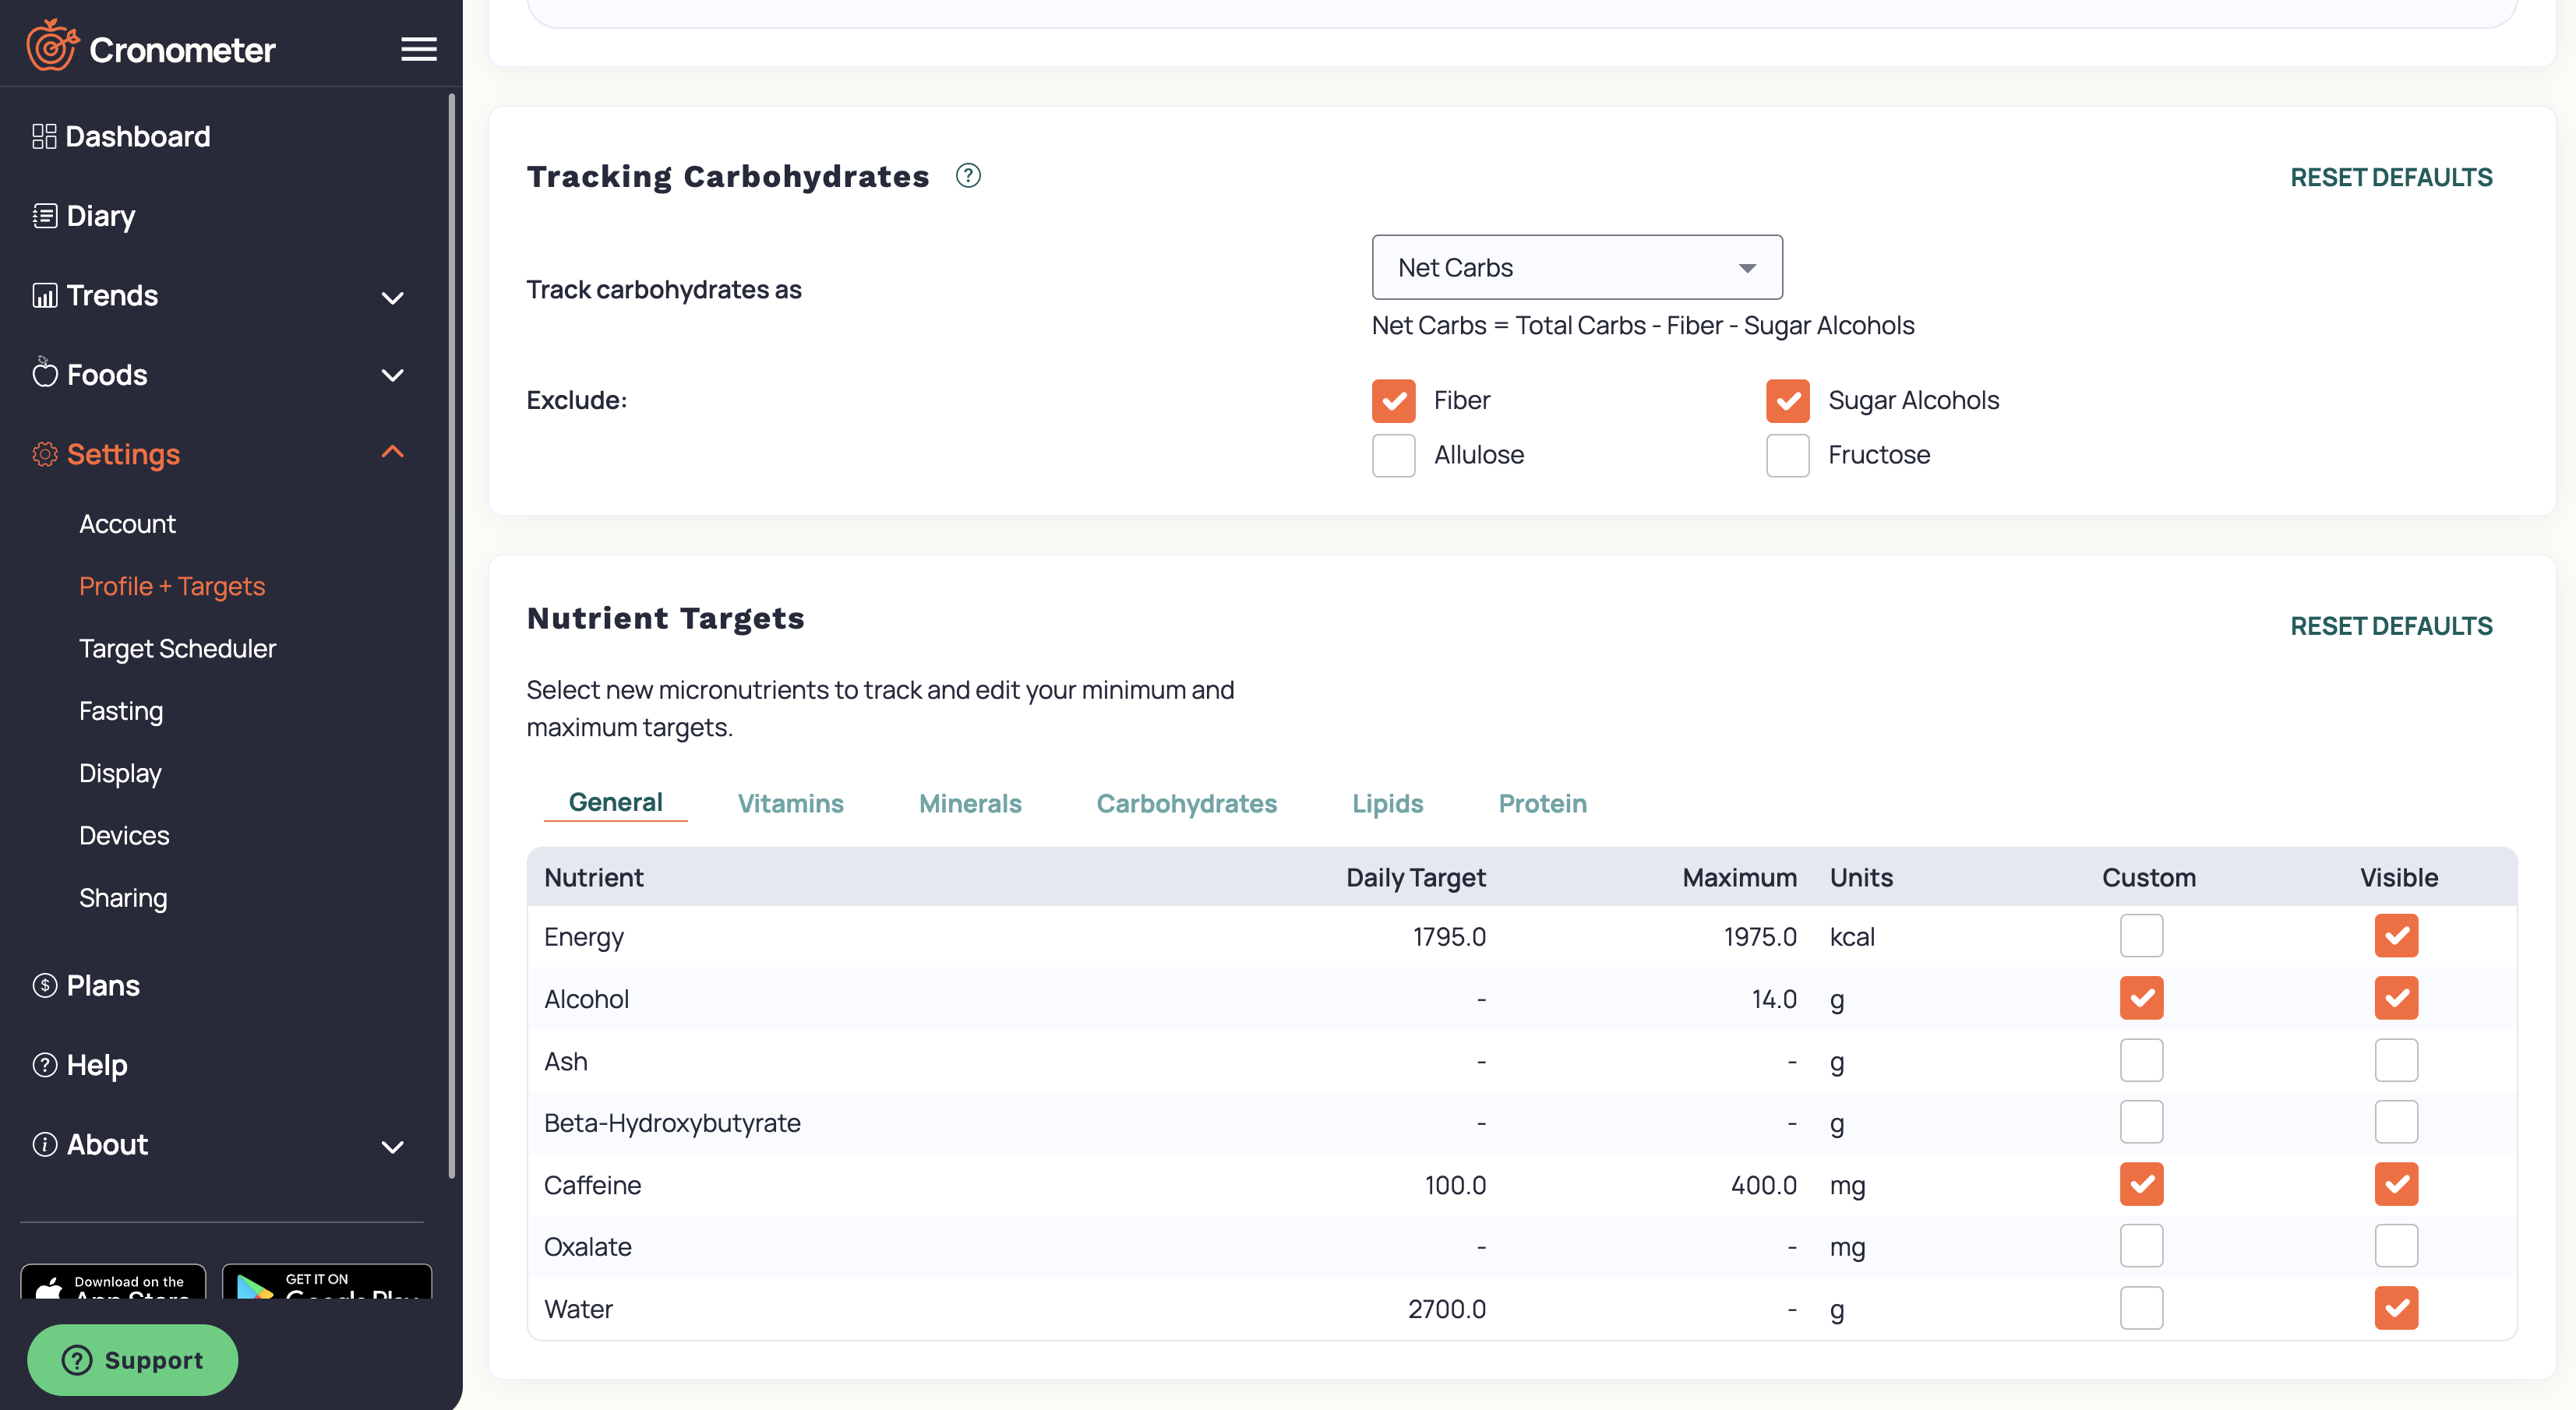Expand the About submenu chevron
Image resolution: width=2576 pixels, height=1410 pixels.
(x=393, y=1147)
